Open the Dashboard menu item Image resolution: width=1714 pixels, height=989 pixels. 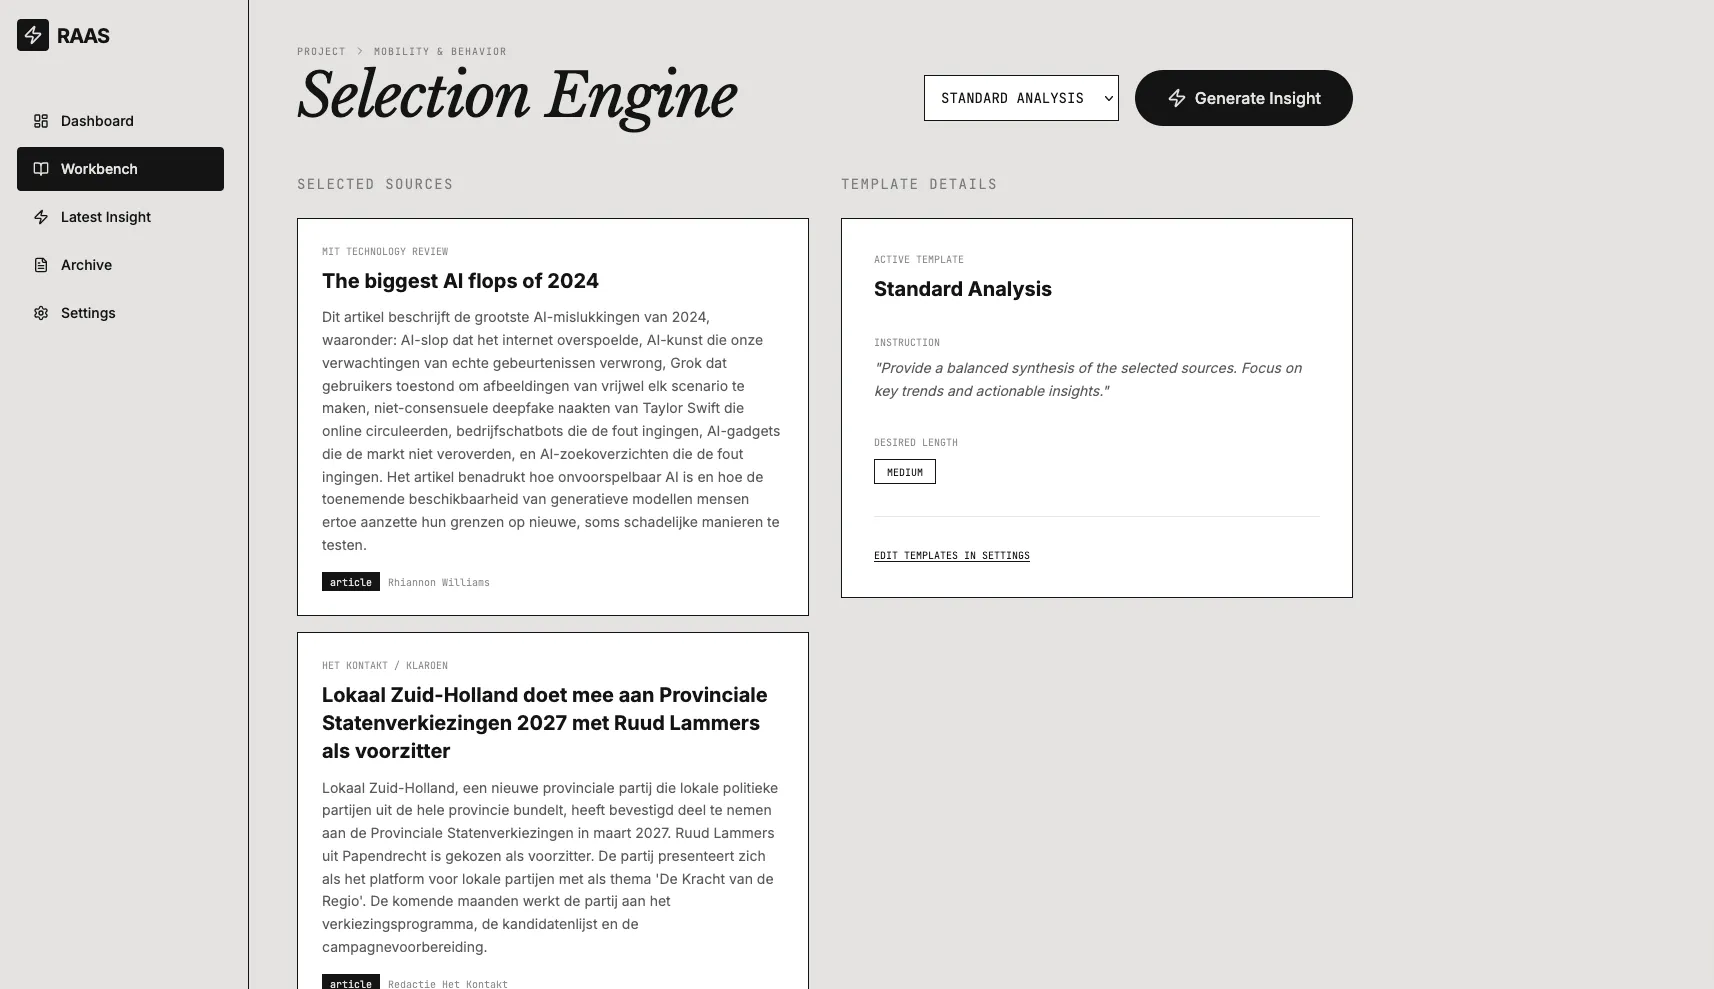97,121
